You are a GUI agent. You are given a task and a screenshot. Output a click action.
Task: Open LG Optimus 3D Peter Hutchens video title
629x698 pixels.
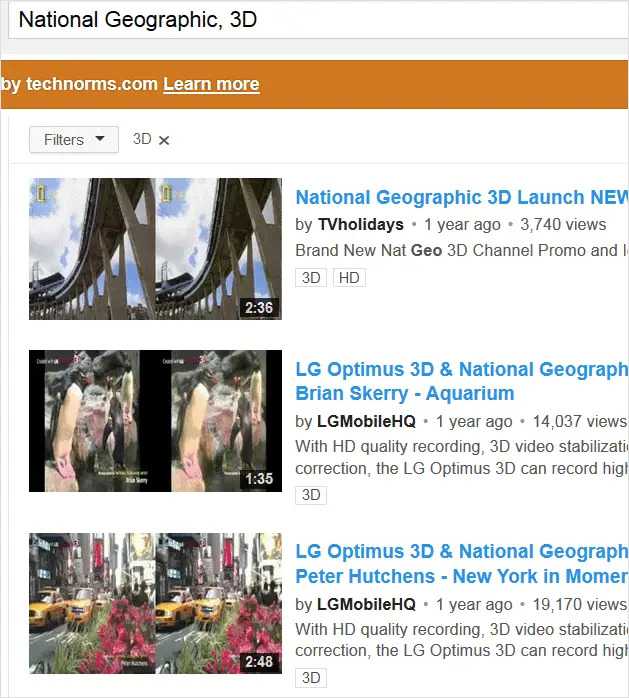click(462, 564)
